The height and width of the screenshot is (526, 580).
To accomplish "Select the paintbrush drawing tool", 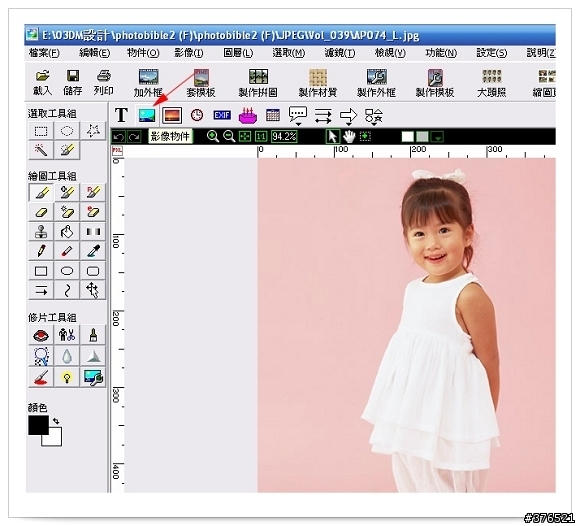I will 41,192.
